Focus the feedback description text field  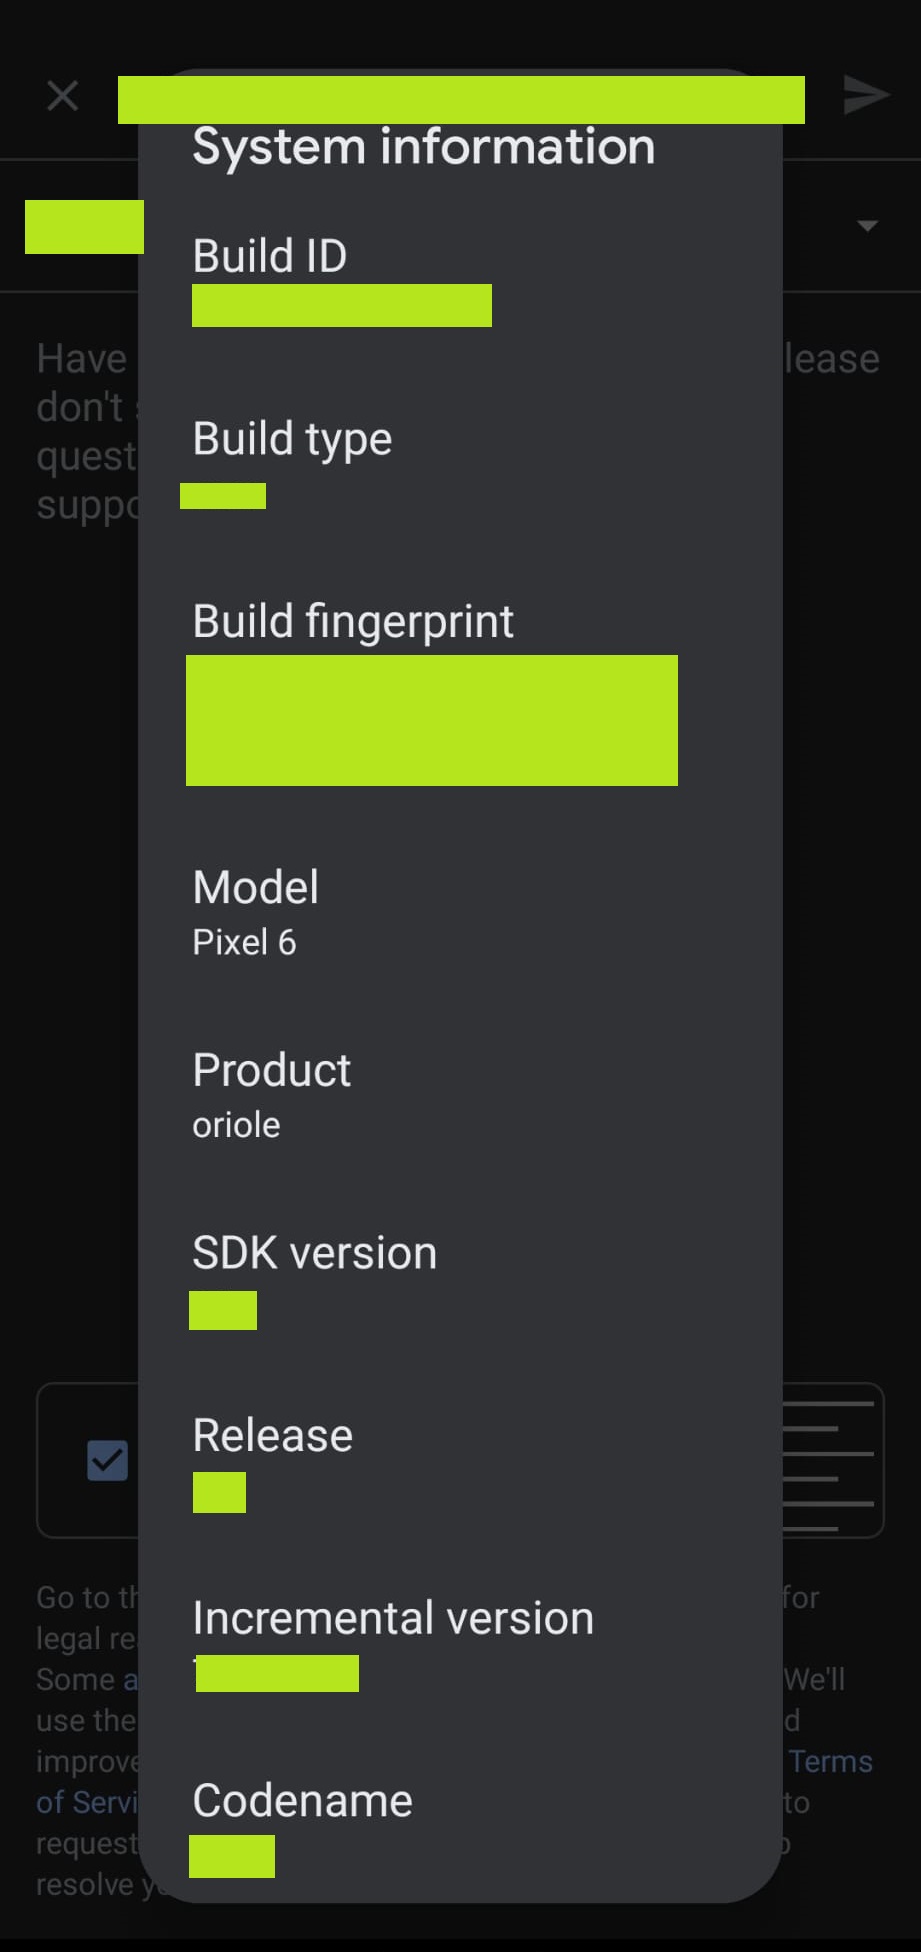[x=80, y=430]
